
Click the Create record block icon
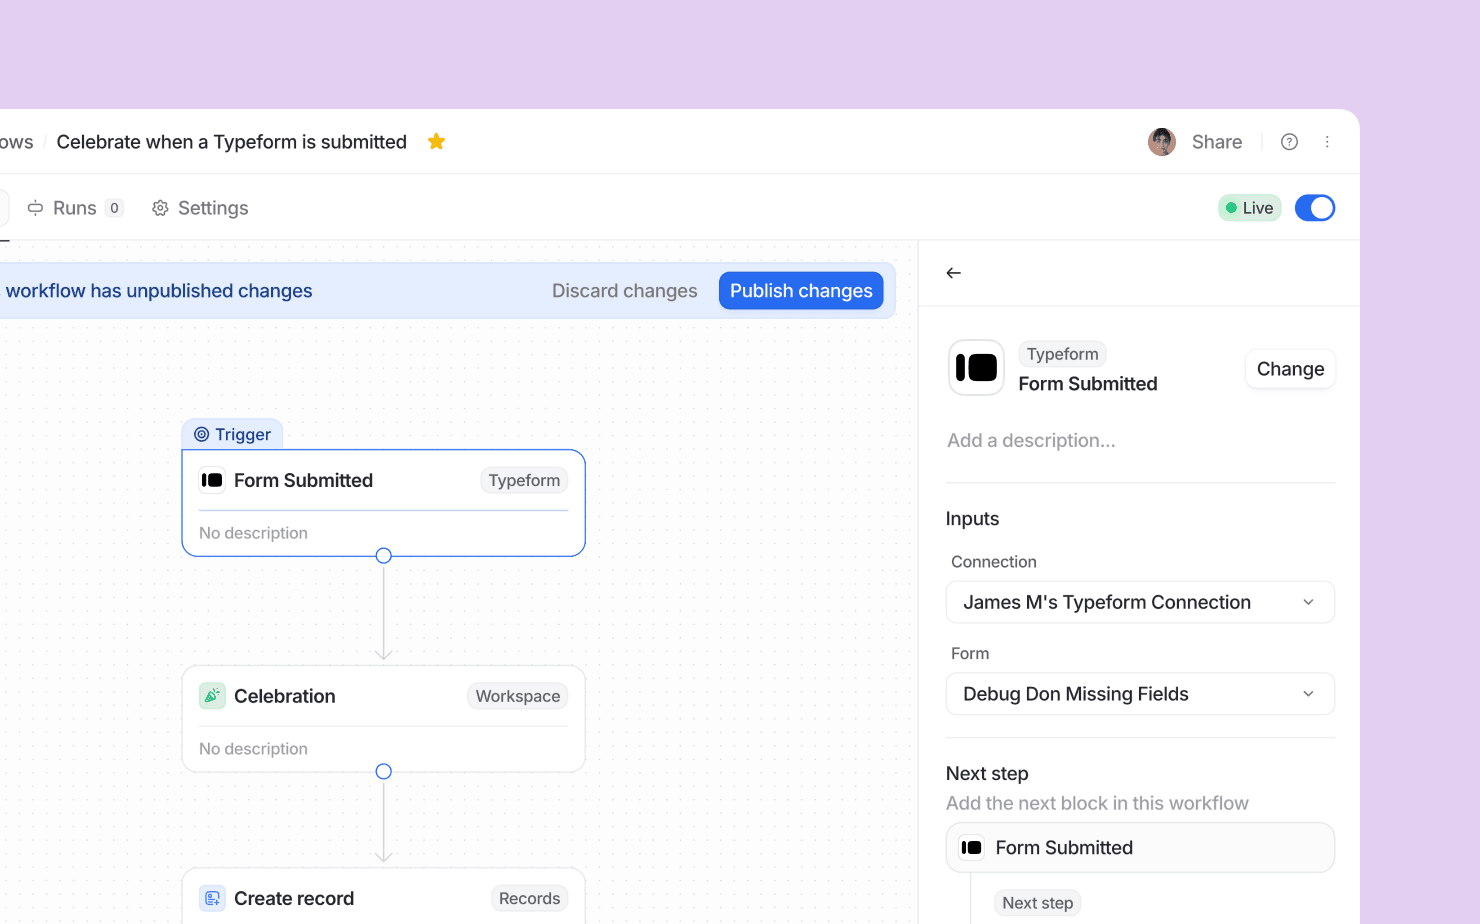212,898
